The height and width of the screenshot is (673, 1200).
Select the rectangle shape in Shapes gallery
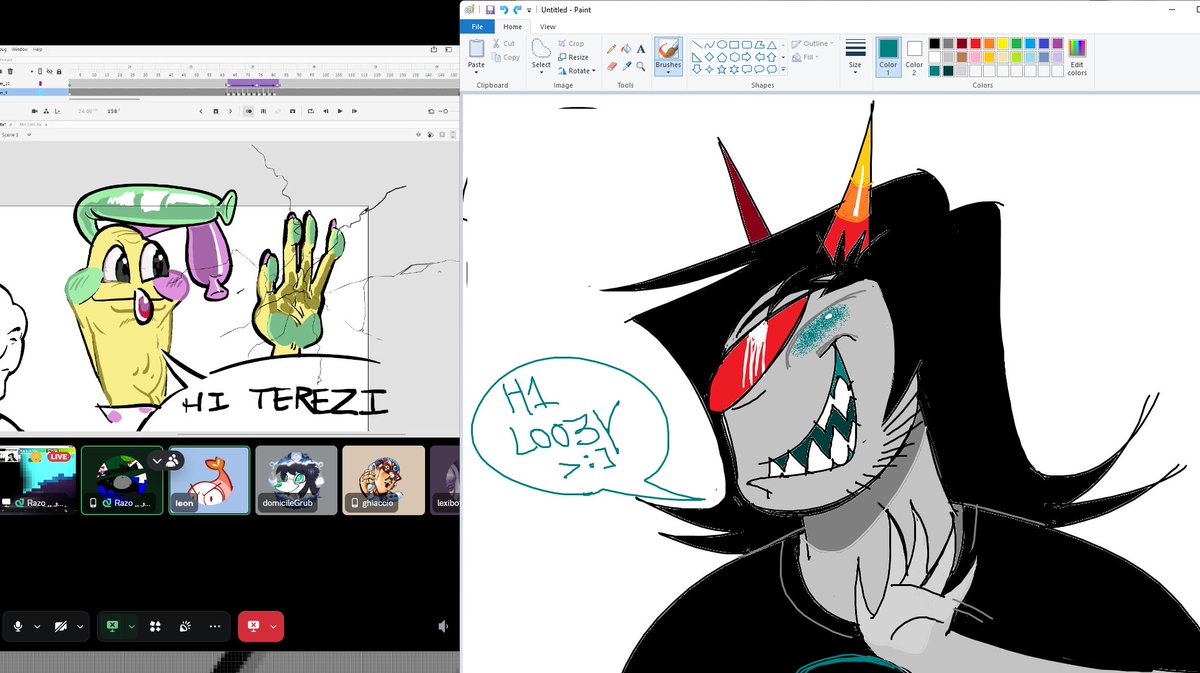[x=733, y=45]
